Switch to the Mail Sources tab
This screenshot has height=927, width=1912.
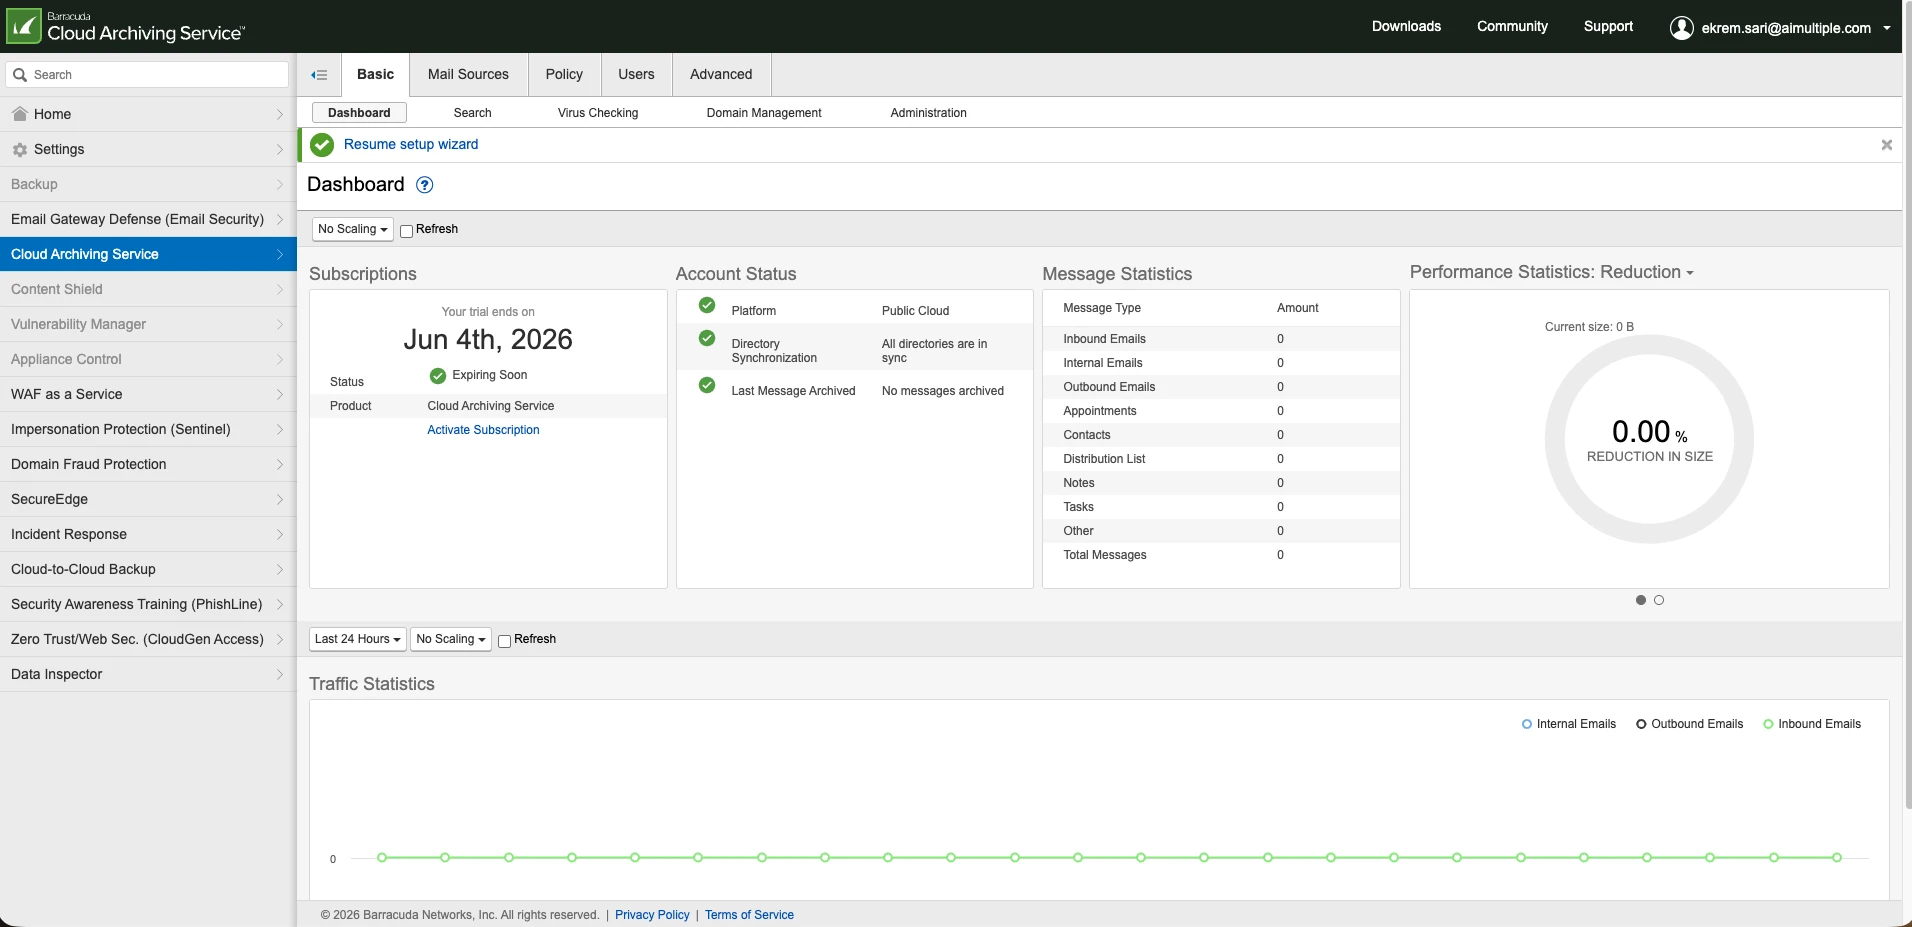pos(468,75)
